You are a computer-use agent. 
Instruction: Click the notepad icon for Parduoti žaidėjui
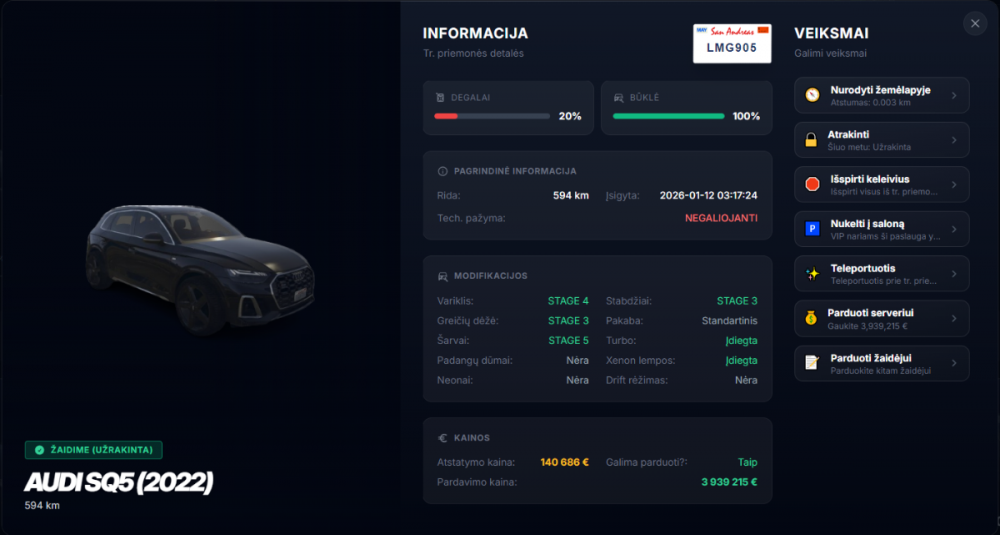click(812, 363)
